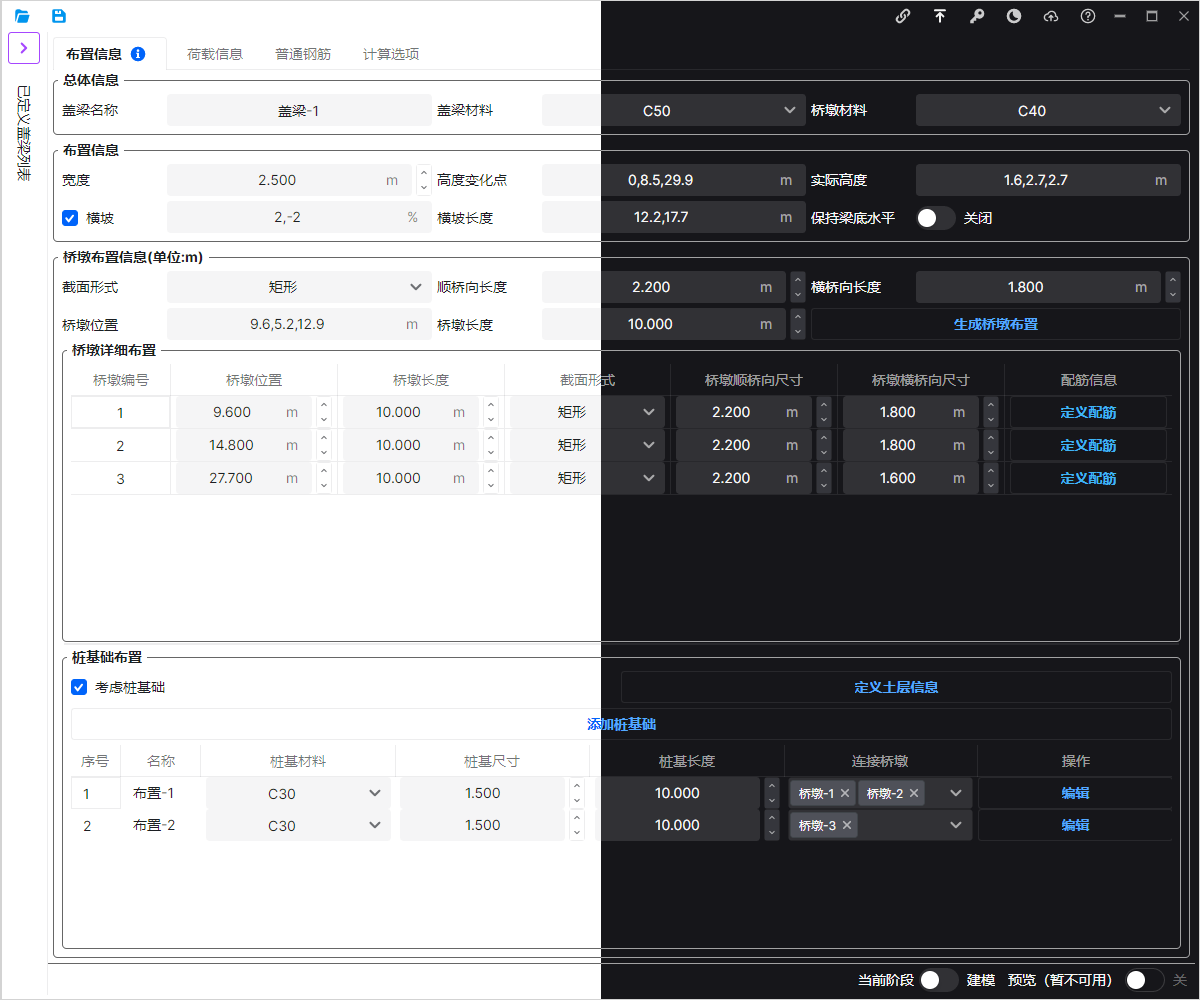Click the 生成桥墩布置 button
This screenshot has width=1200, height=1000.
click(x=995, y=324)
